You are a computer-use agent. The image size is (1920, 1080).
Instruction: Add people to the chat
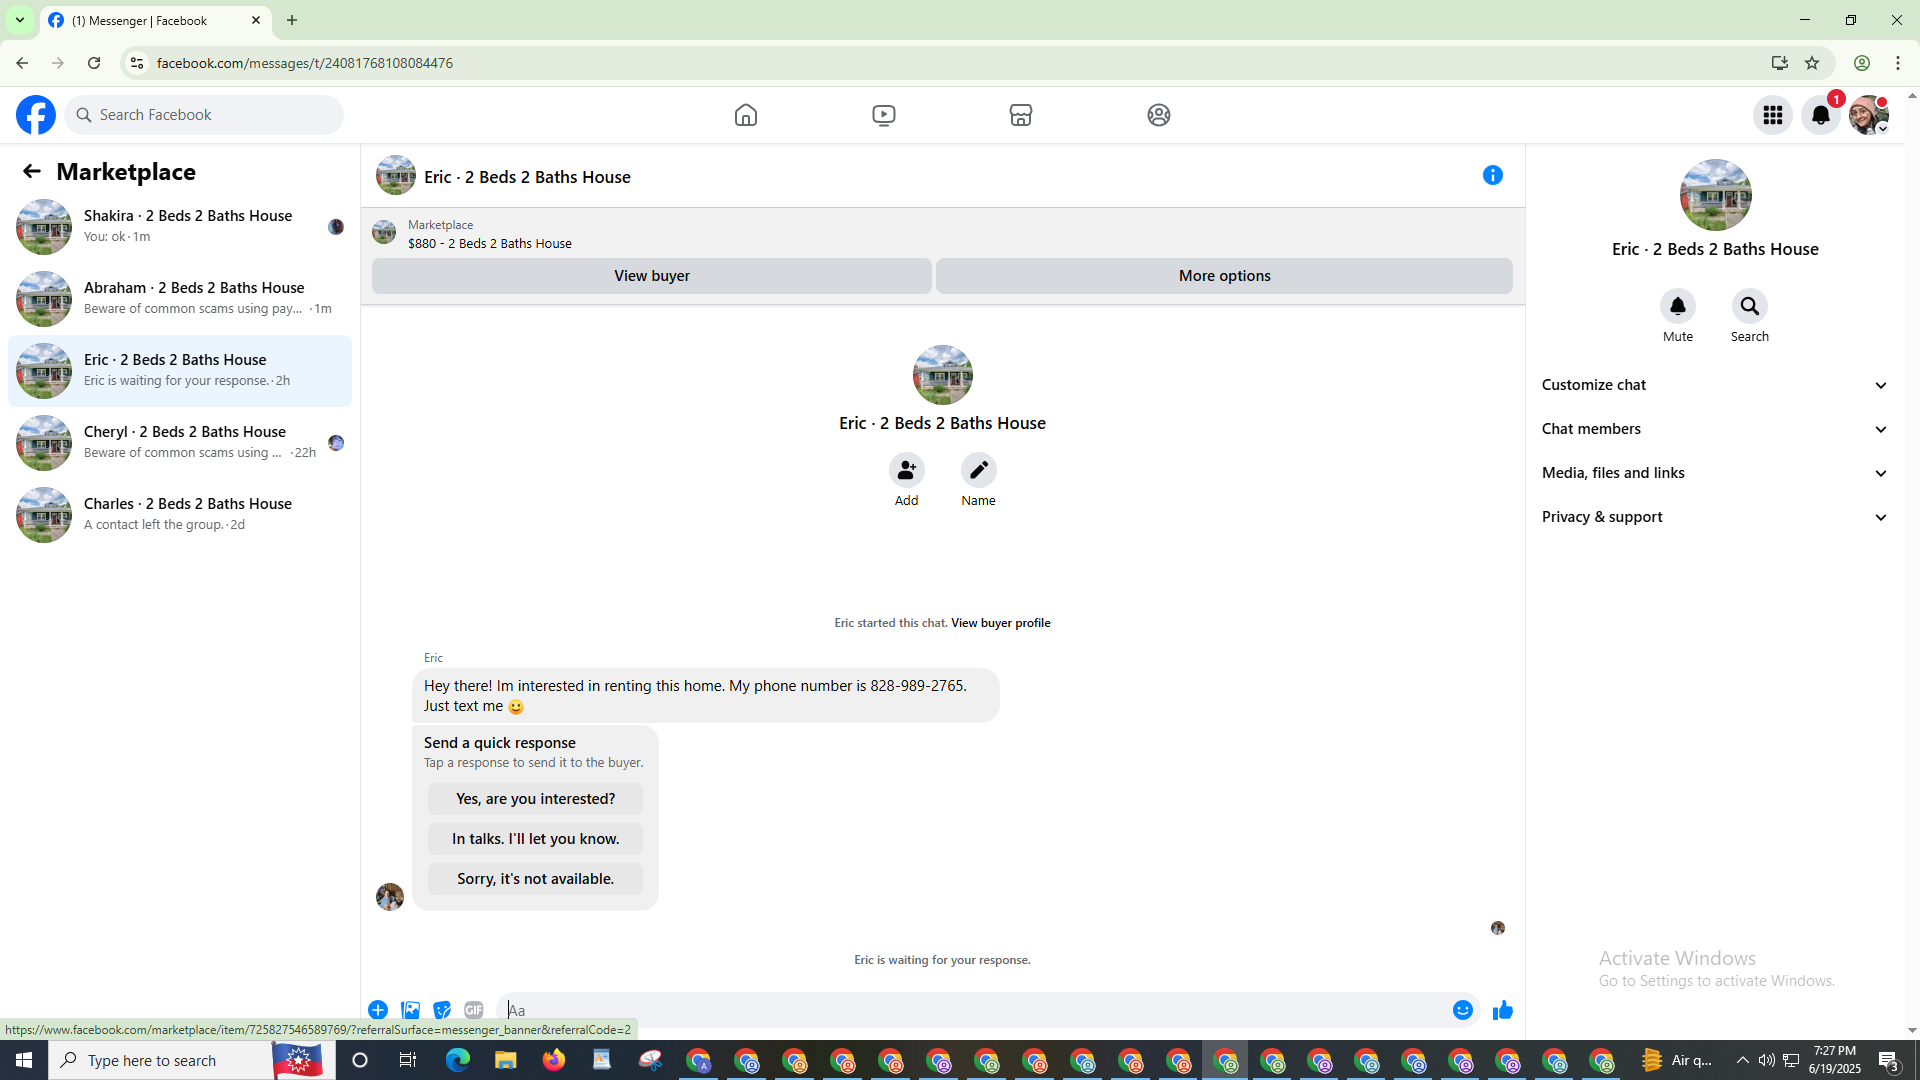click(907, 470)
